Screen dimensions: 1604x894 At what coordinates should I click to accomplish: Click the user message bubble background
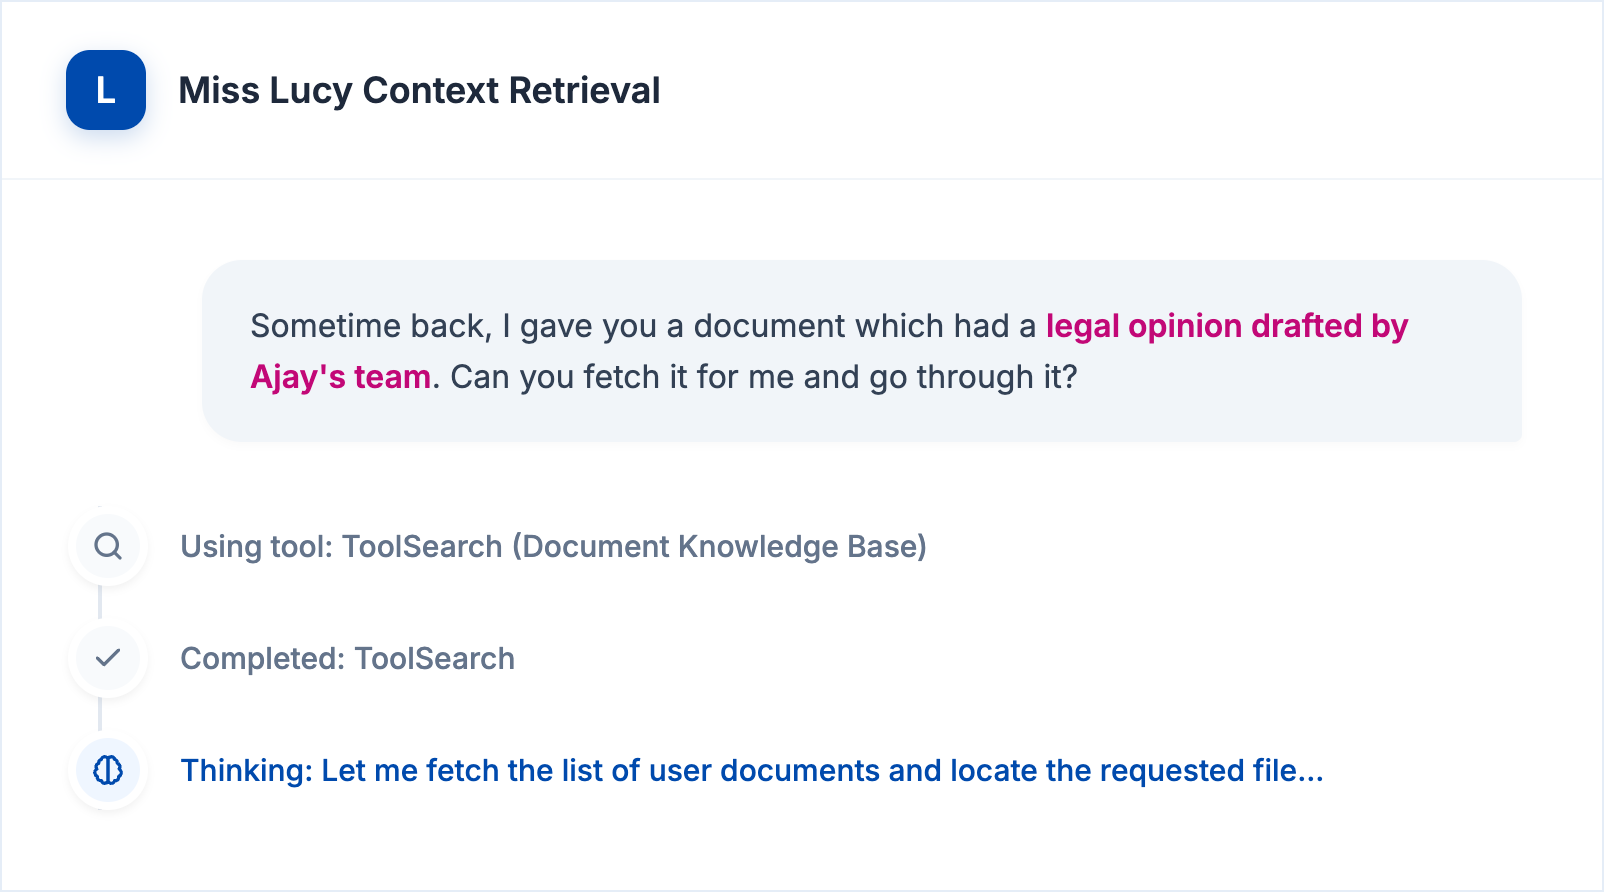[862, 351]
